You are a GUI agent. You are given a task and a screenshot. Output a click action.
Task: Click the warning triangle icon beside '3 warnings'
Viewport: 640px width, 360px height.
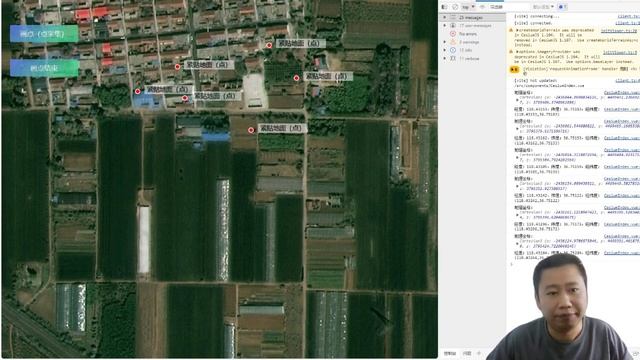tap(453, 42)
